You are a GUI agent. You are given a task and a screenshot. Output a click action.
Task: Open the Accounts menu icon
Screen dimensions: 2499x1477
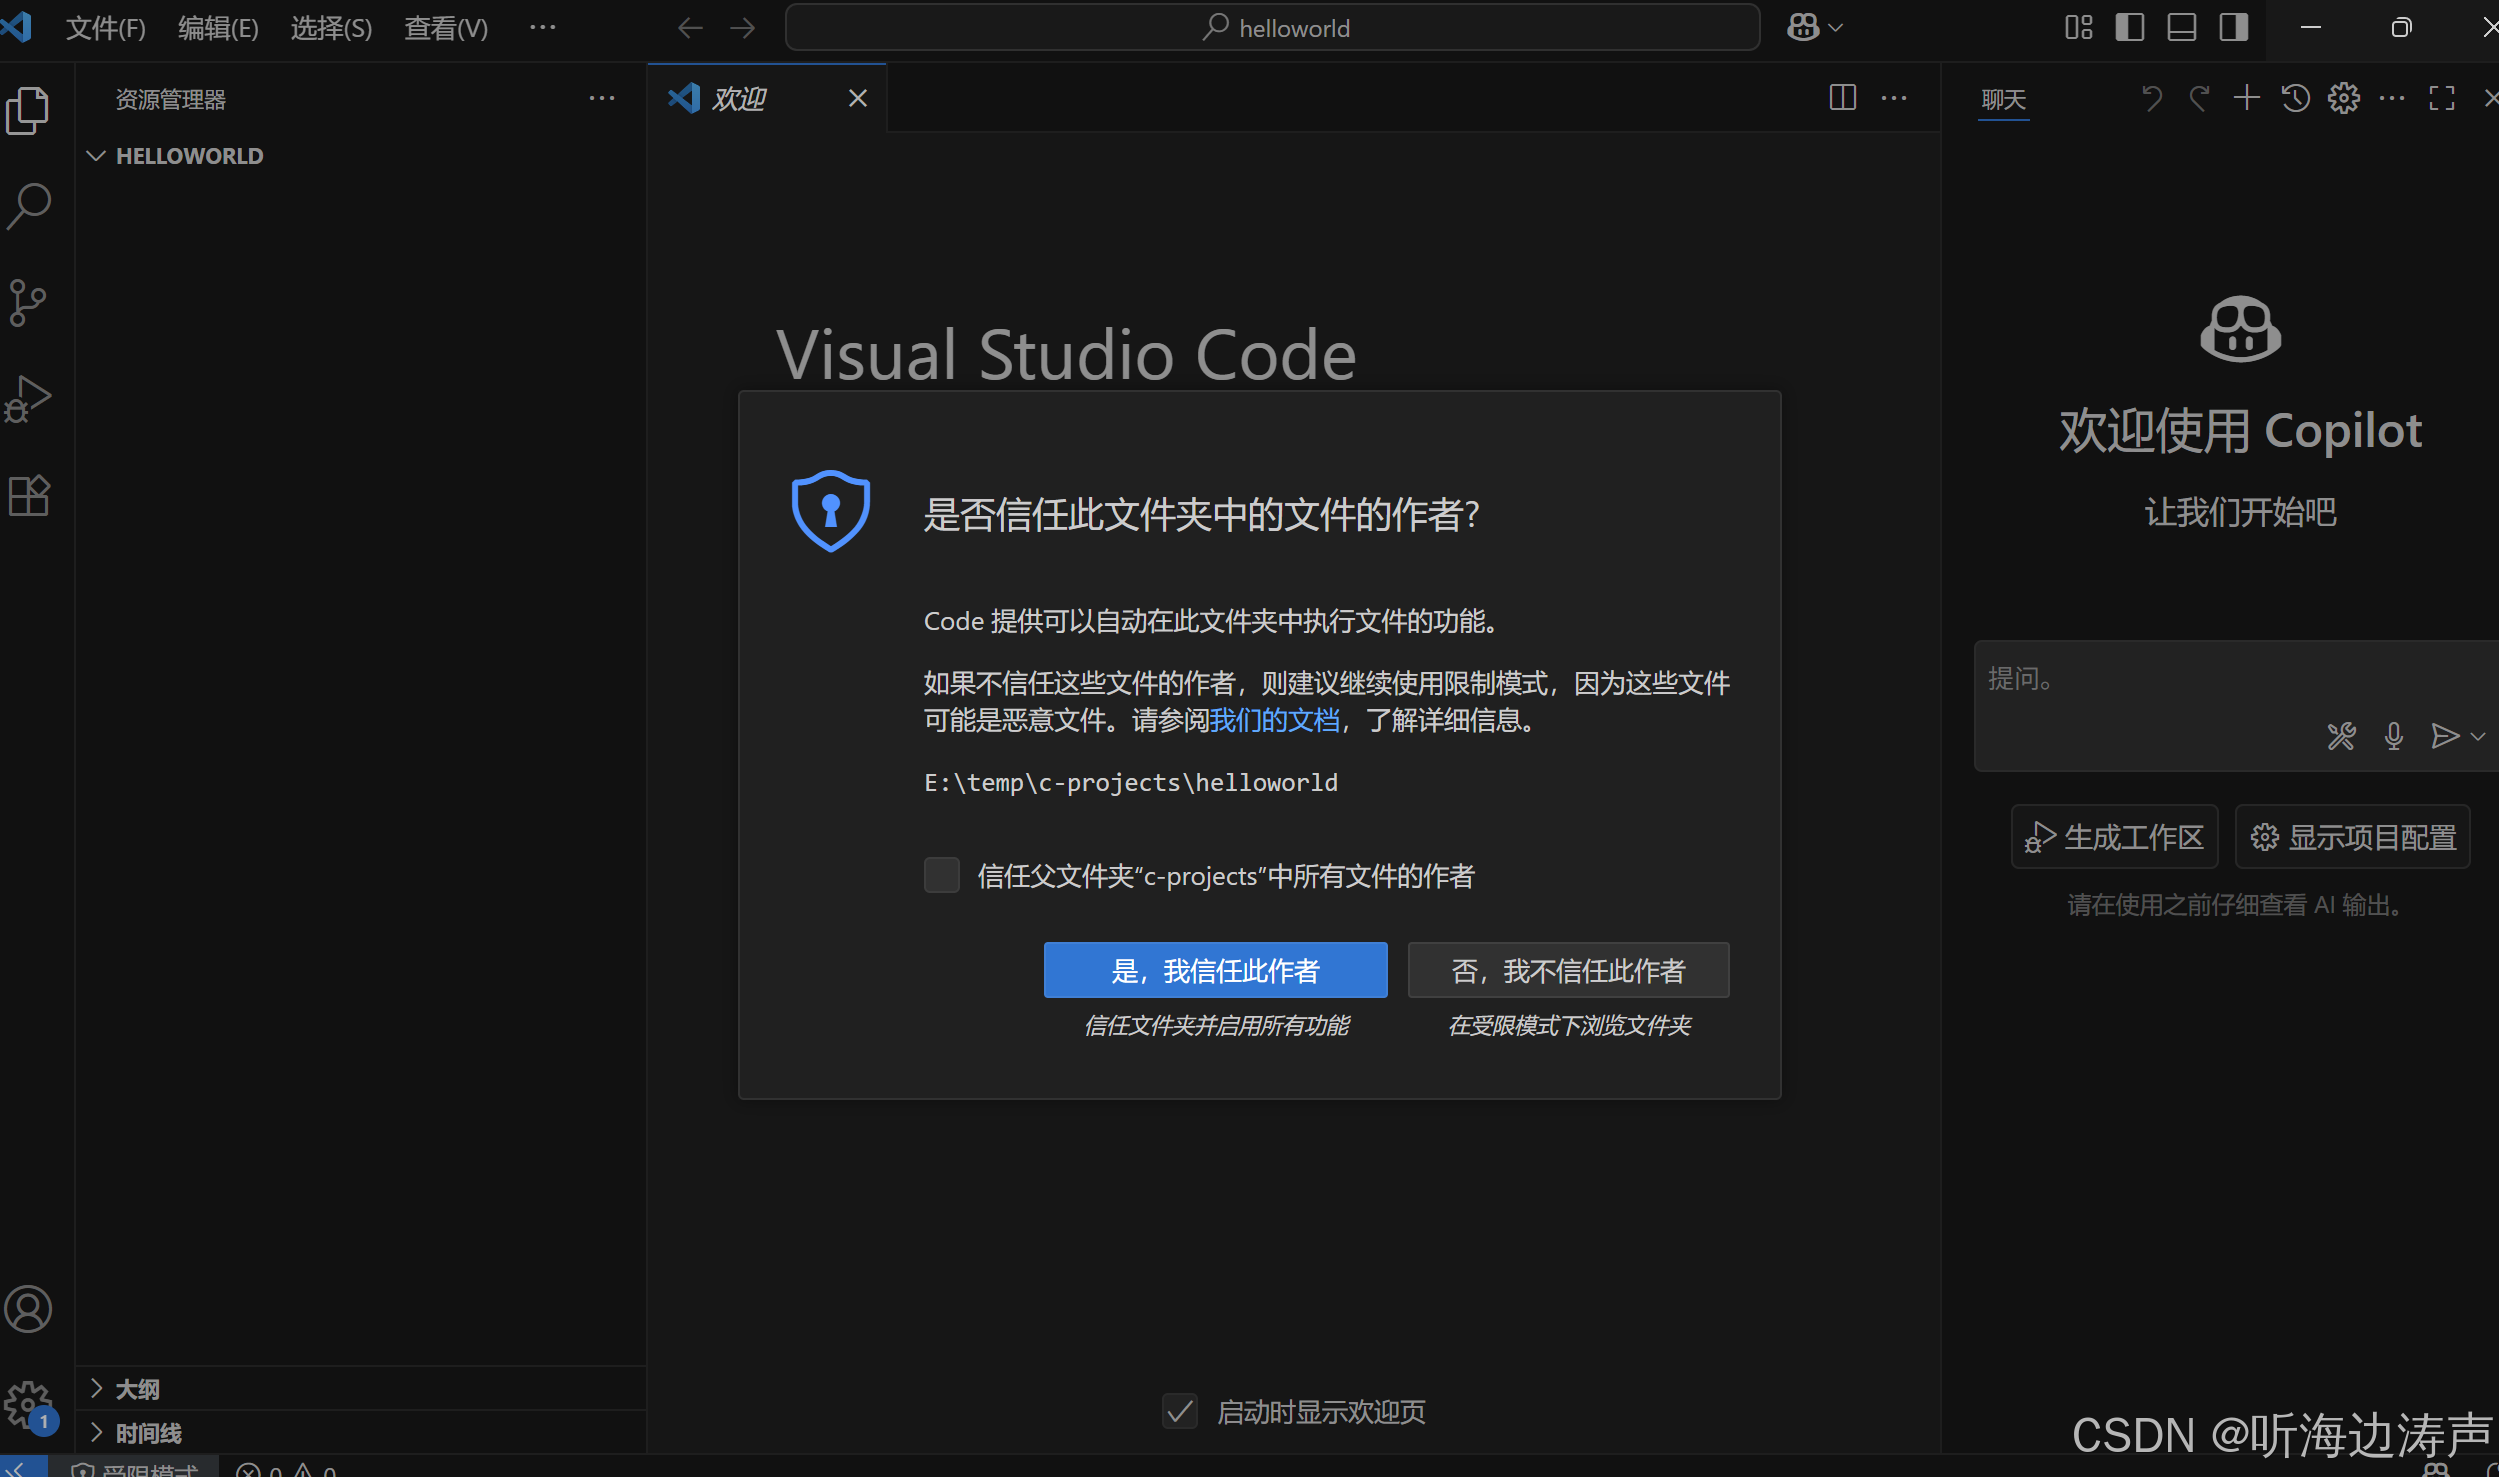28,1308
